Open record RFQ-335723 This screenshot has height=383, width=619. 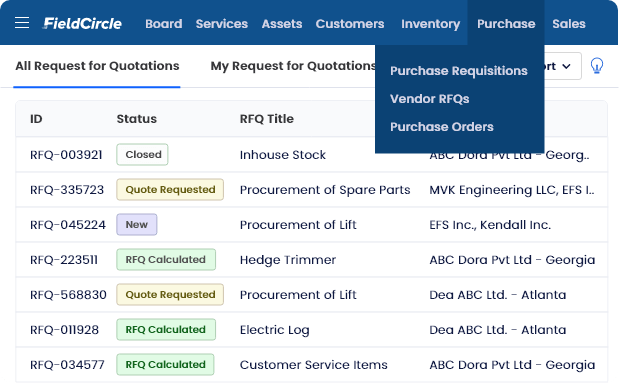coord(67,190)
